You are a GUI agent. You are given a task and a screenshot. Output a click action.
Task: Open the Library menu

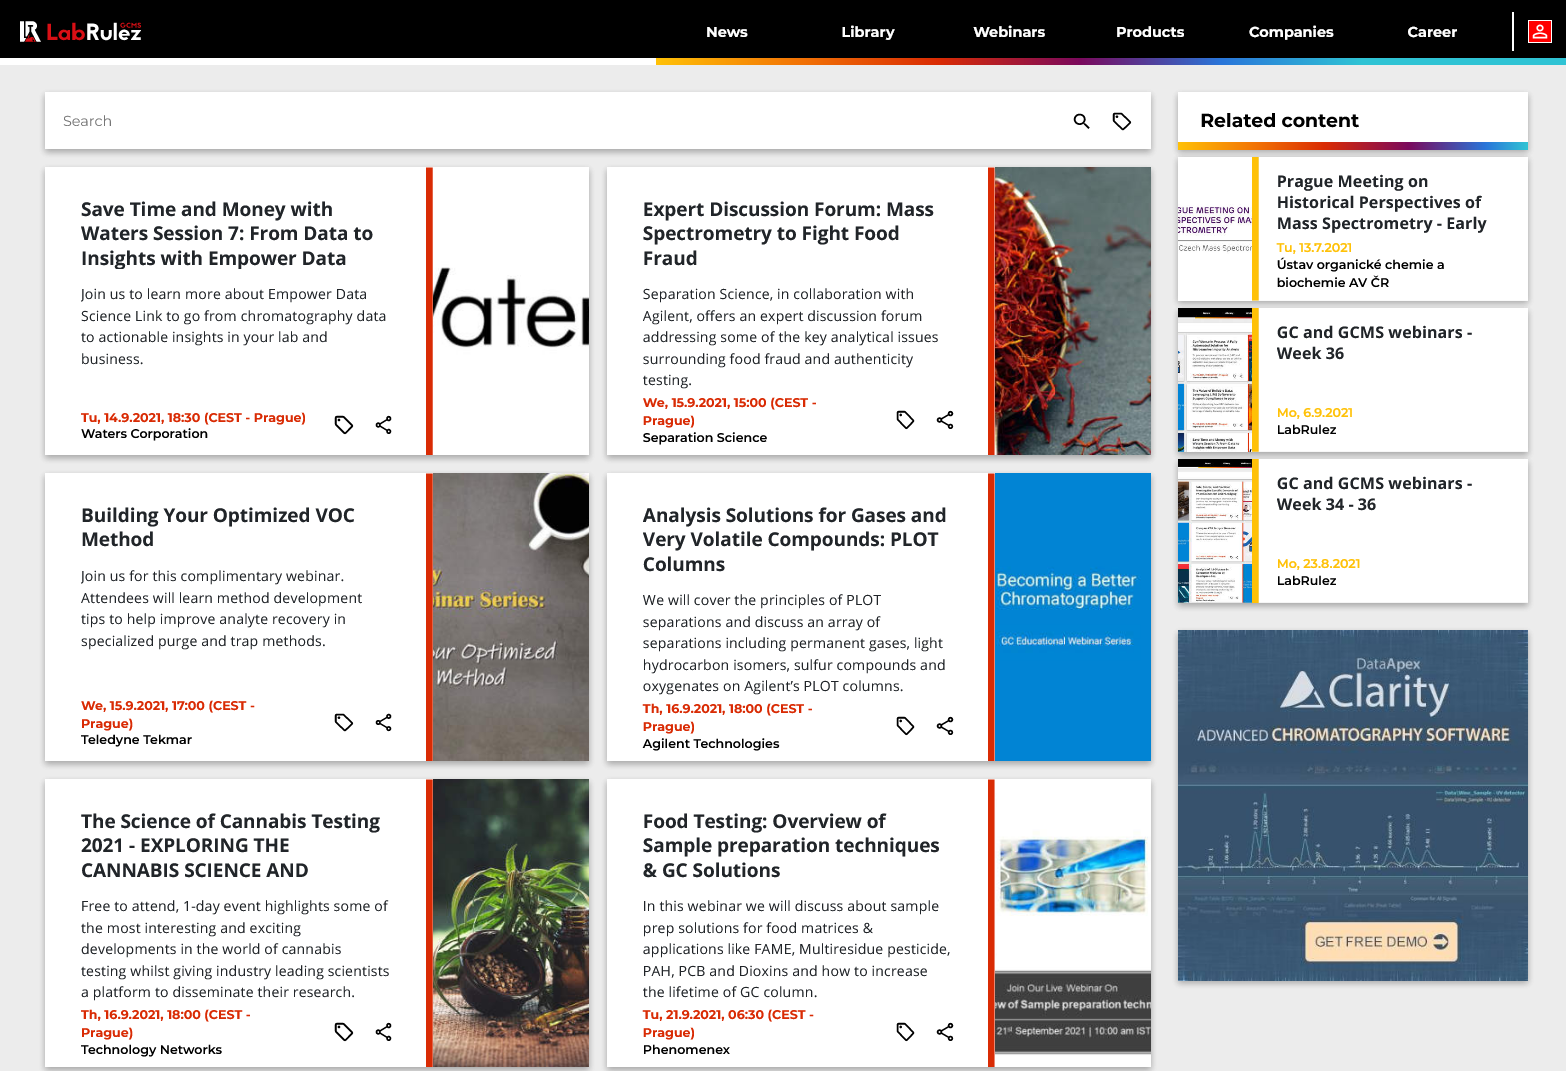click(x=868, y=32)
